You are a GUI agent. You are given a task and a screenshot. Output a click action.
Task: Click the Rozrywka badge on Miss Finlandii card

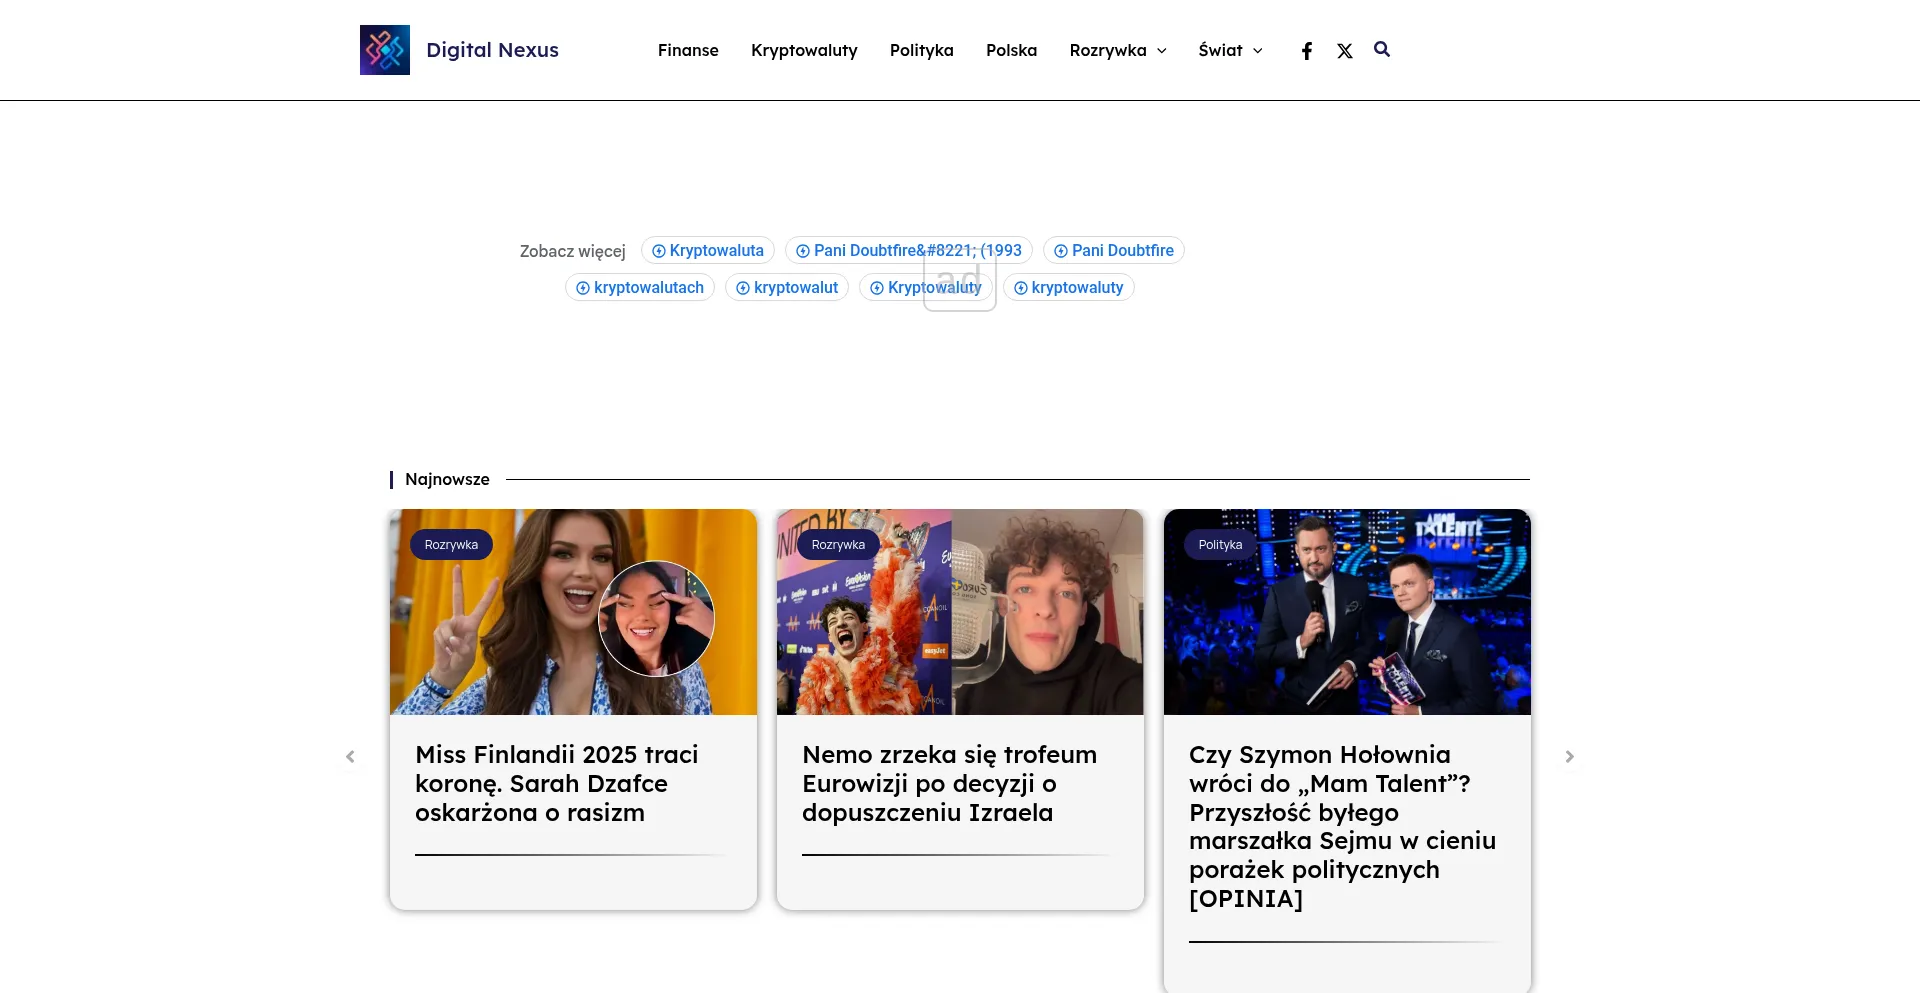tap(451, 545)
